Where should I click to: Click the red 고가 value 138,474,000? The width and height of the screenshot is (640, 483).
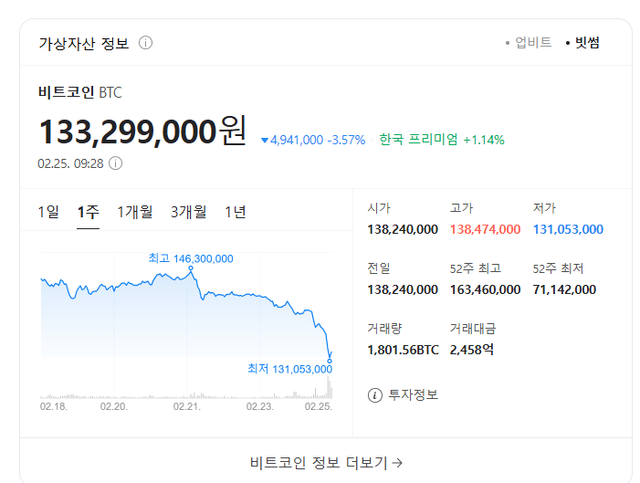pos(485,229)
